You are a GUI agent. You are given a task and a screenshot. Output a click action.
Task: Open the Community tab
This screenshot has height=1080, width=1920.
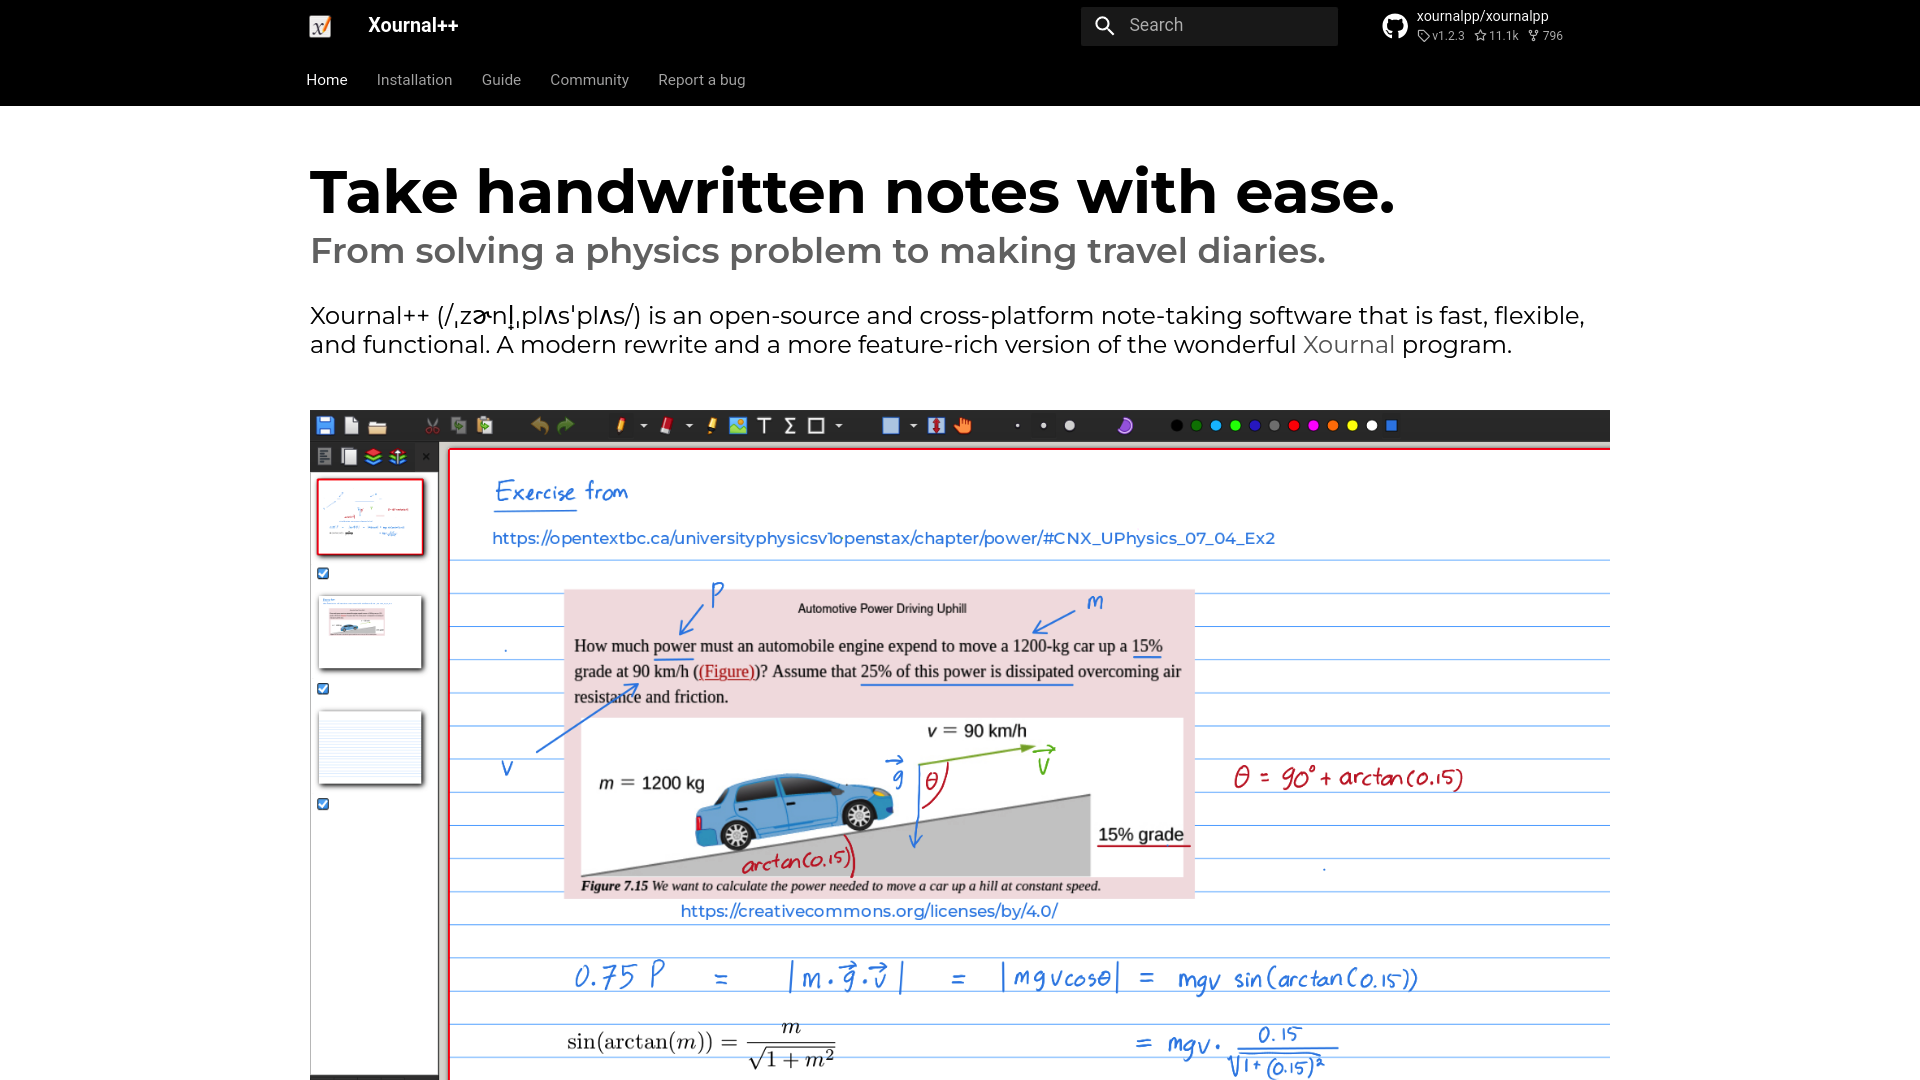click(589, 79)
